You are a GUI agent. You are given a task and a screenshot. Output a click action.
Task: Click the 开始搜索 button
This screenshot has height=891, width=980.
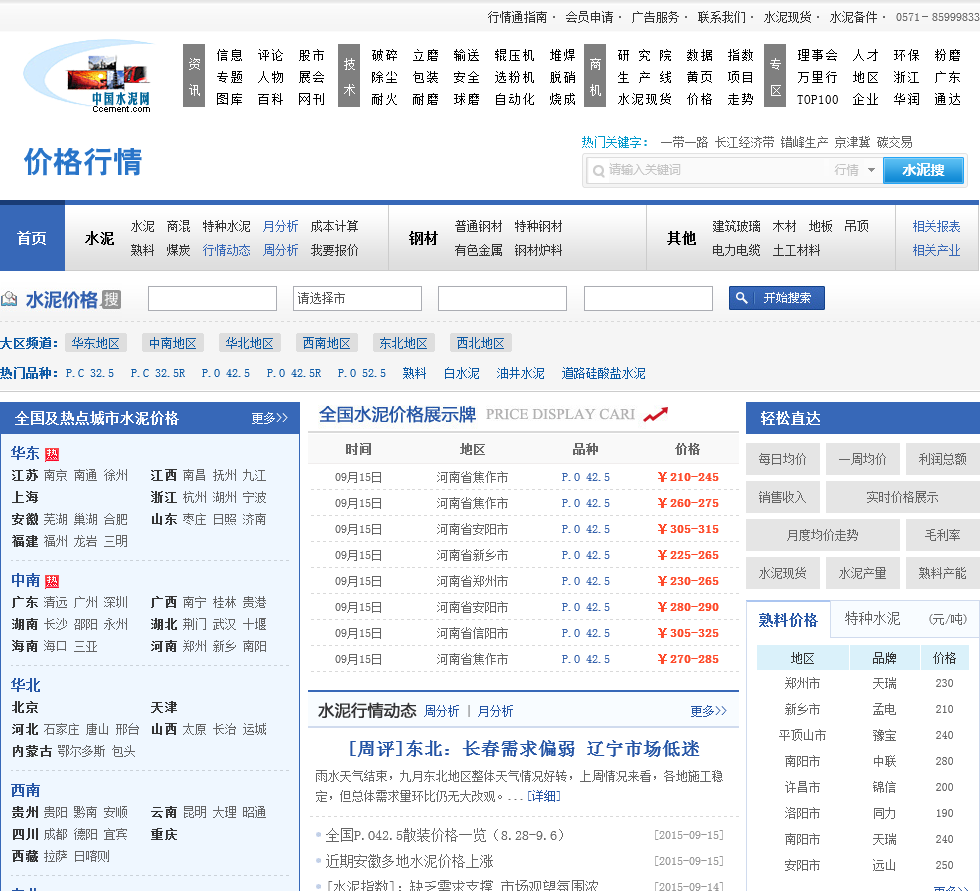776,298
